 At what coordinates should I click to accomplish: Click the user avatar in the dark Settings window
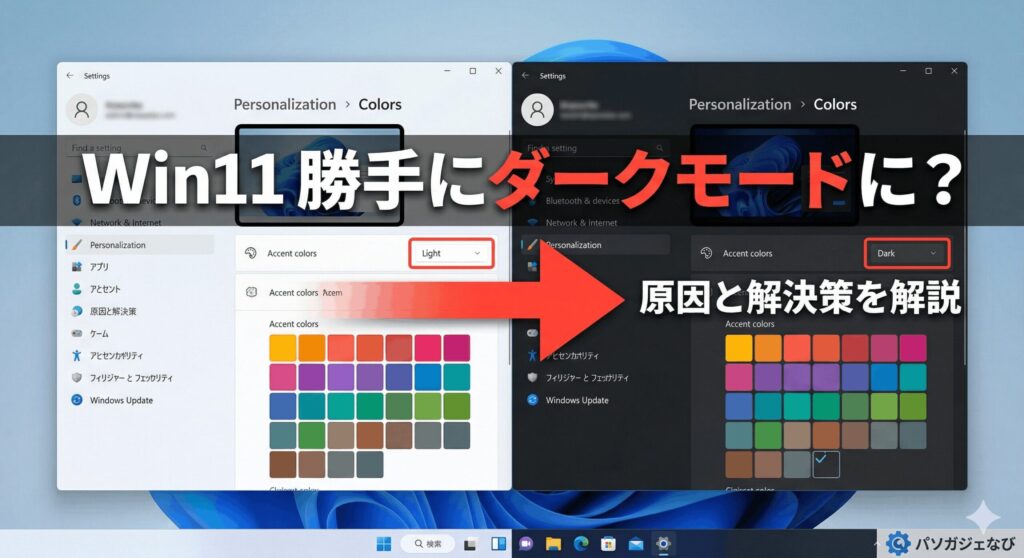tap(538, 109)
